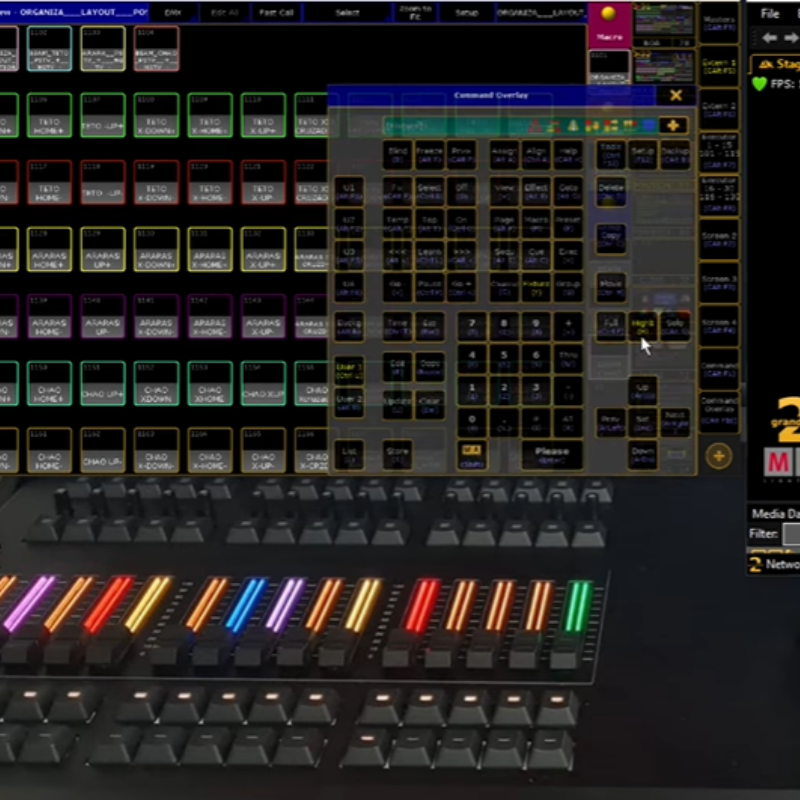Screen dimensions: 800x800
Task: Click the Please key on the keypad
Action: (x=551, y=452)
